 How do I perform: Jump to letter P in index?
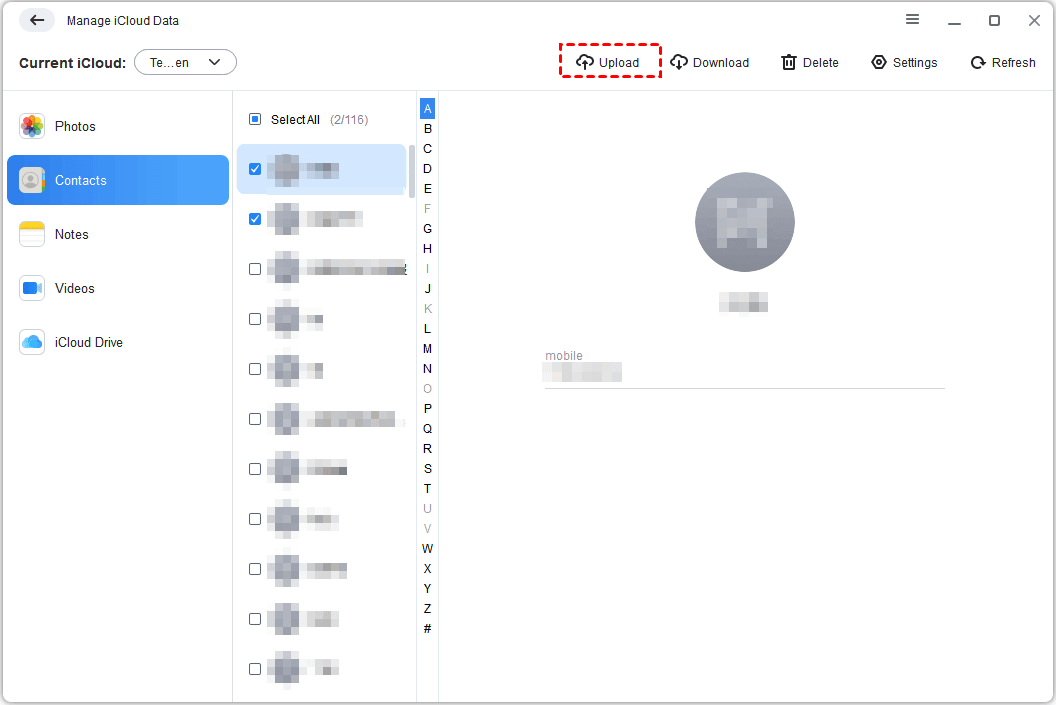point(427,408)
